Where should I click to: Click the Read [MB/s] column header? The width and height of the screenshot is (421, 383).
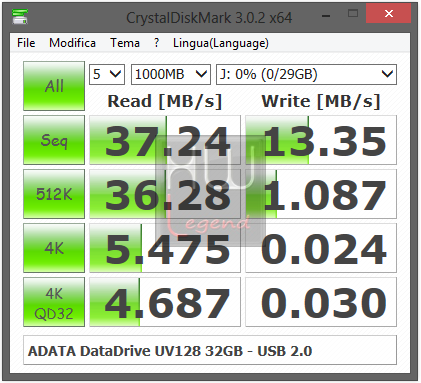[165, 101]
